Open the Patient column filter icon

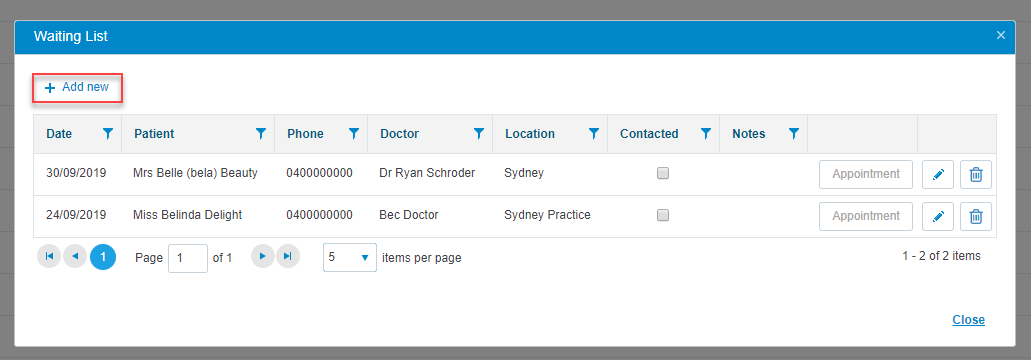(261, 133)
